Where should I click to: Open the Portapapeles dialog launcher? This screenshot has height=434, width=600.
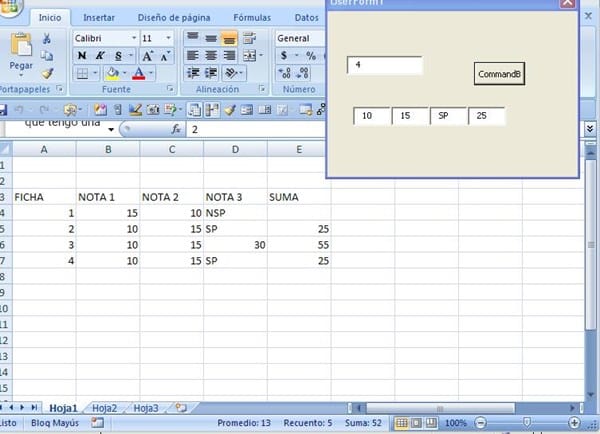pyautogui.click(x=59, y=89)
